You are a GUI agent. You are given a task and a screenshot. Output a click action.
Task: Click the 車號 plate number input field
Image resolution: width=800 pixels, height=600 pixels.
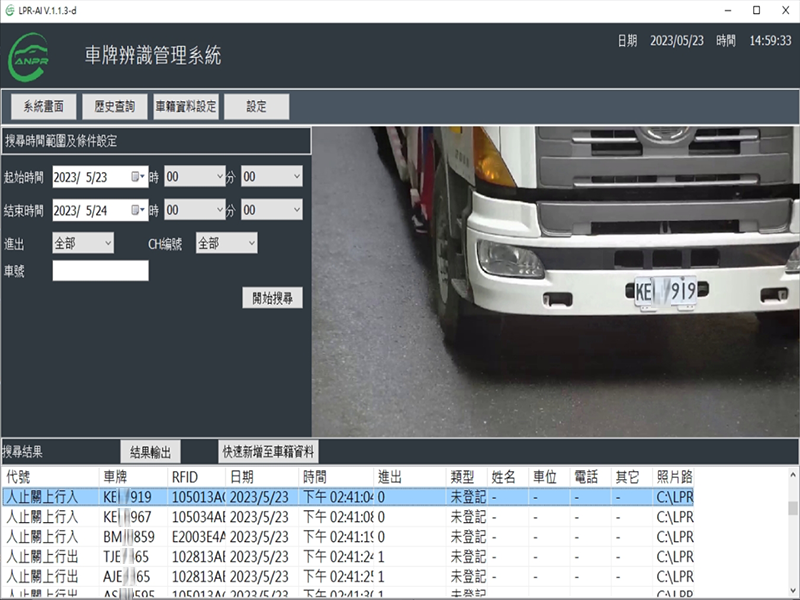[100, 271]
